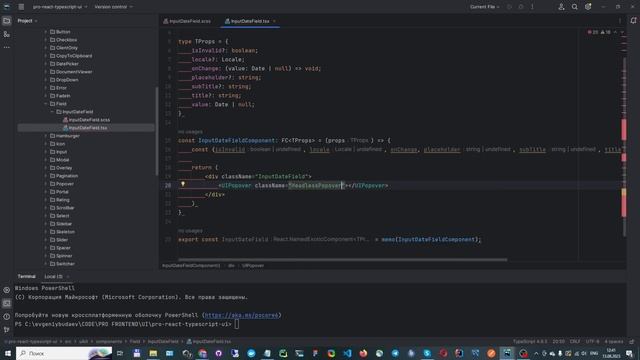This screenshot has width=640, height=360.
Task: Click the Windows taskbar search box
Action: click(x=64, y=353)
